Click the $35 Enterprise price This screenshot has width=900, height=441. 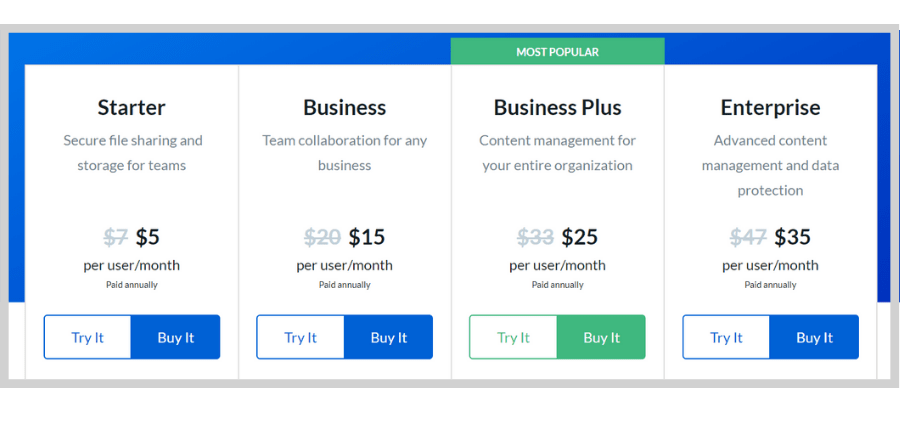point(793,237)
